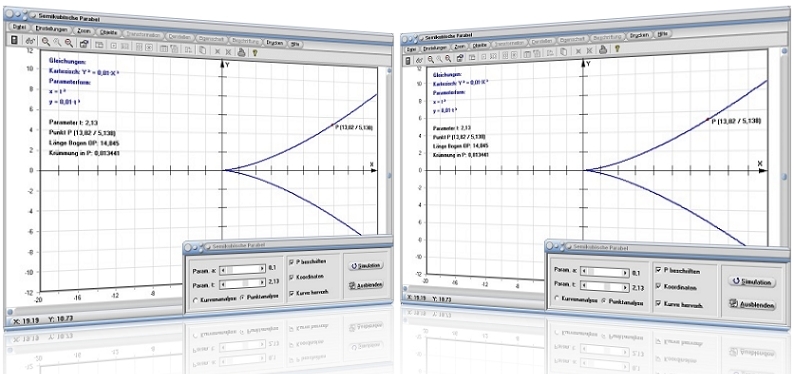Viewport: 794px width, 374px height.
Task: Open the Hilfe menu in right window
Action: 662,34
